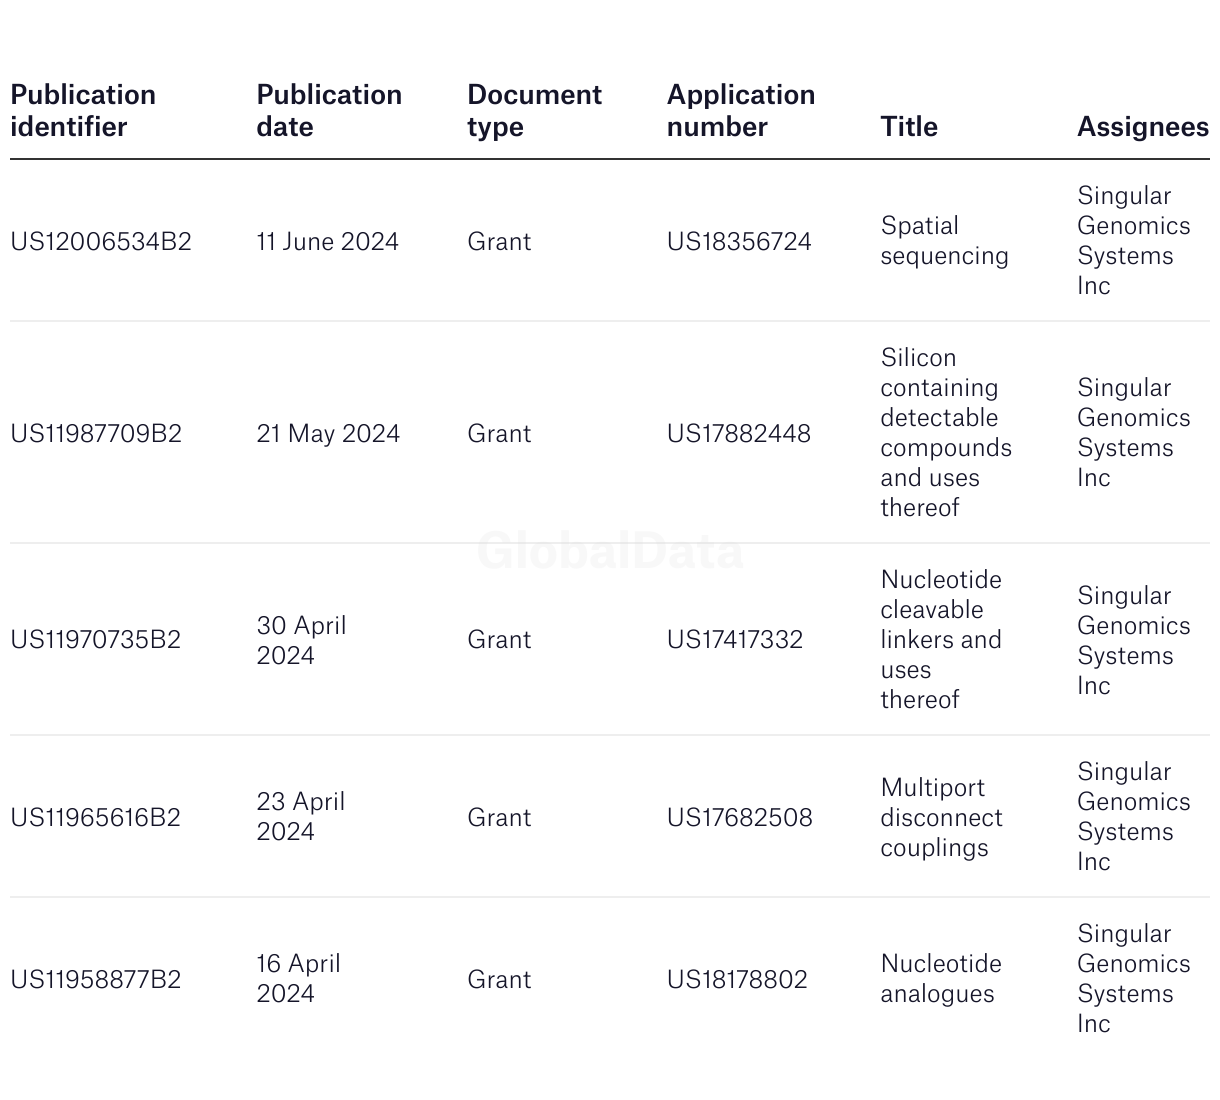Click the Title column header

(x=909, y=127)
